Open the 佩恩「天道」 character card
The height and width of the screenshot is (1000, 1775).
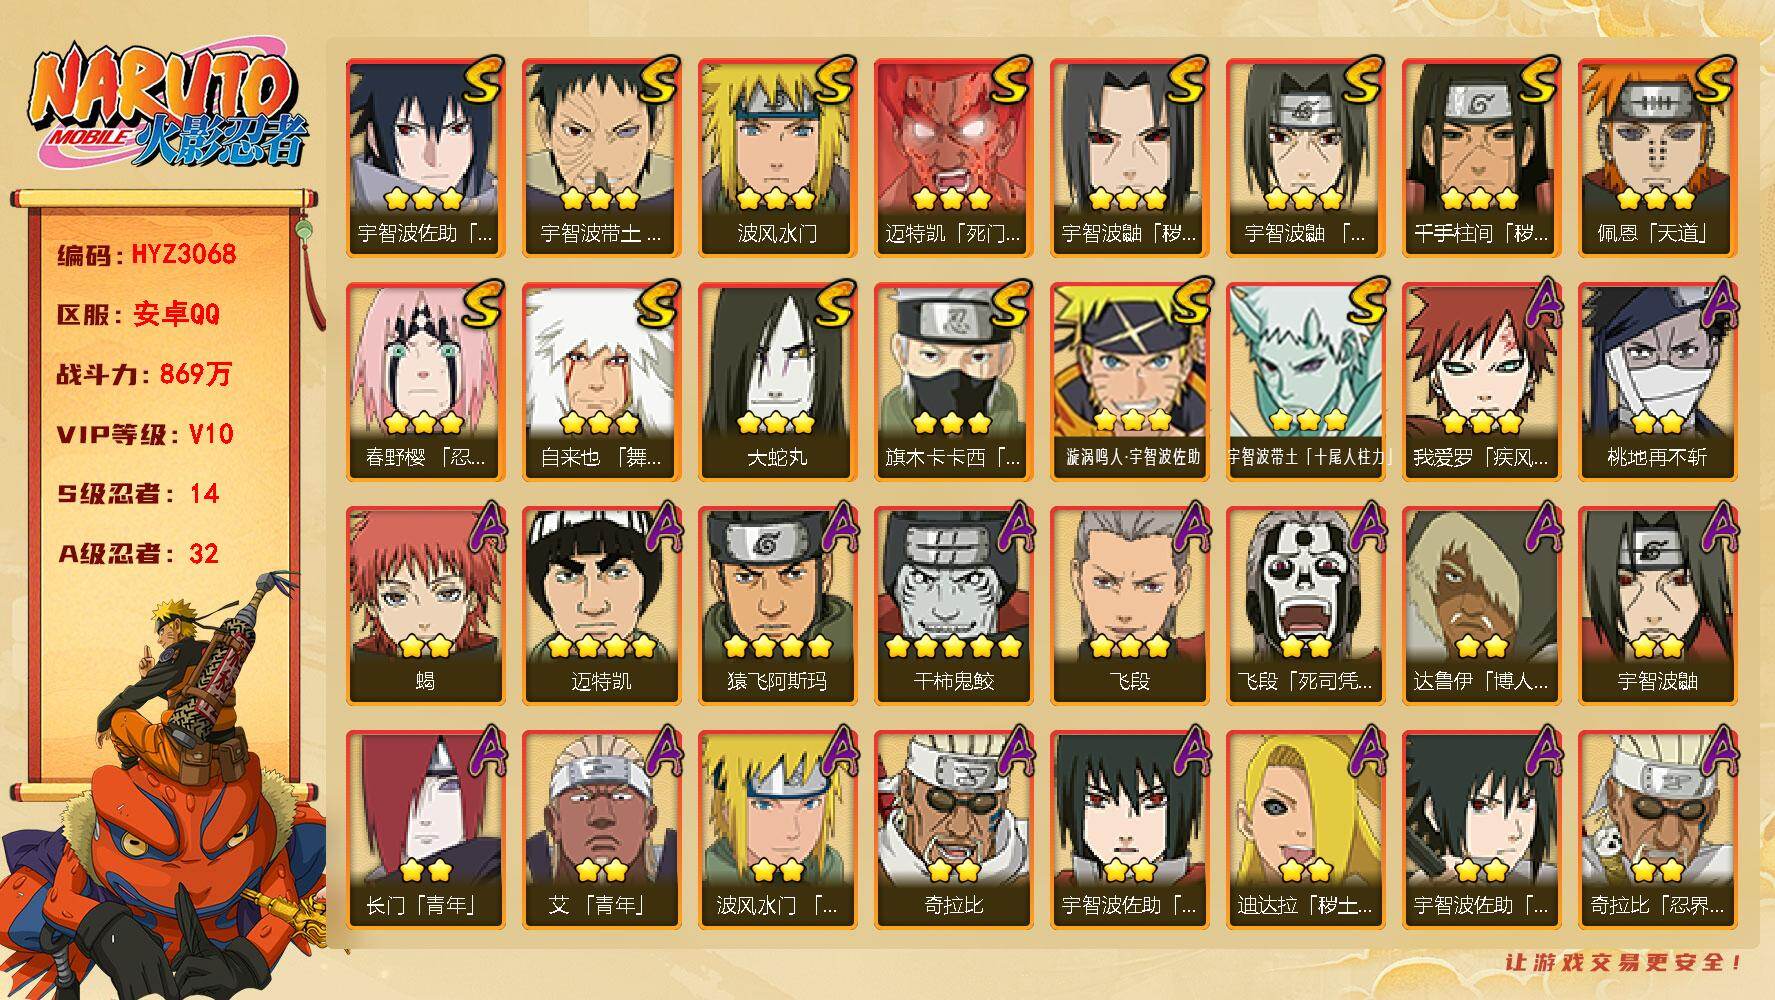click(x=1657, y=157)
